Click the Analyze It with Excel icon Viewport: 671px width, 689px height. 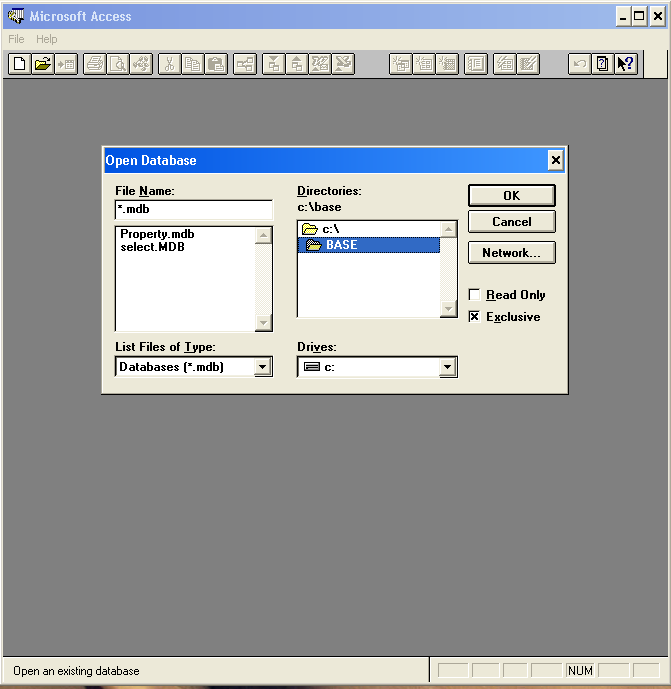click(x=344, y=64)
